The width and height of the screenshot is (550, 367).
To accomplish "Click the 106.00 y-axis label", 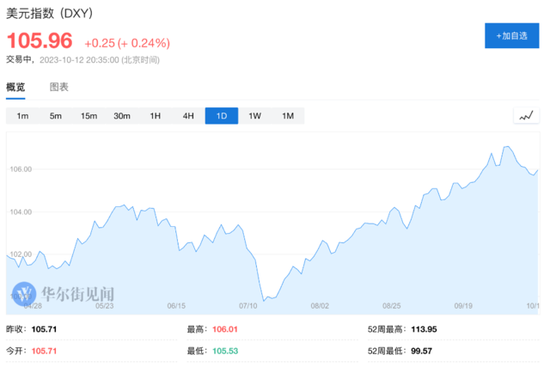I will (21, 169).
